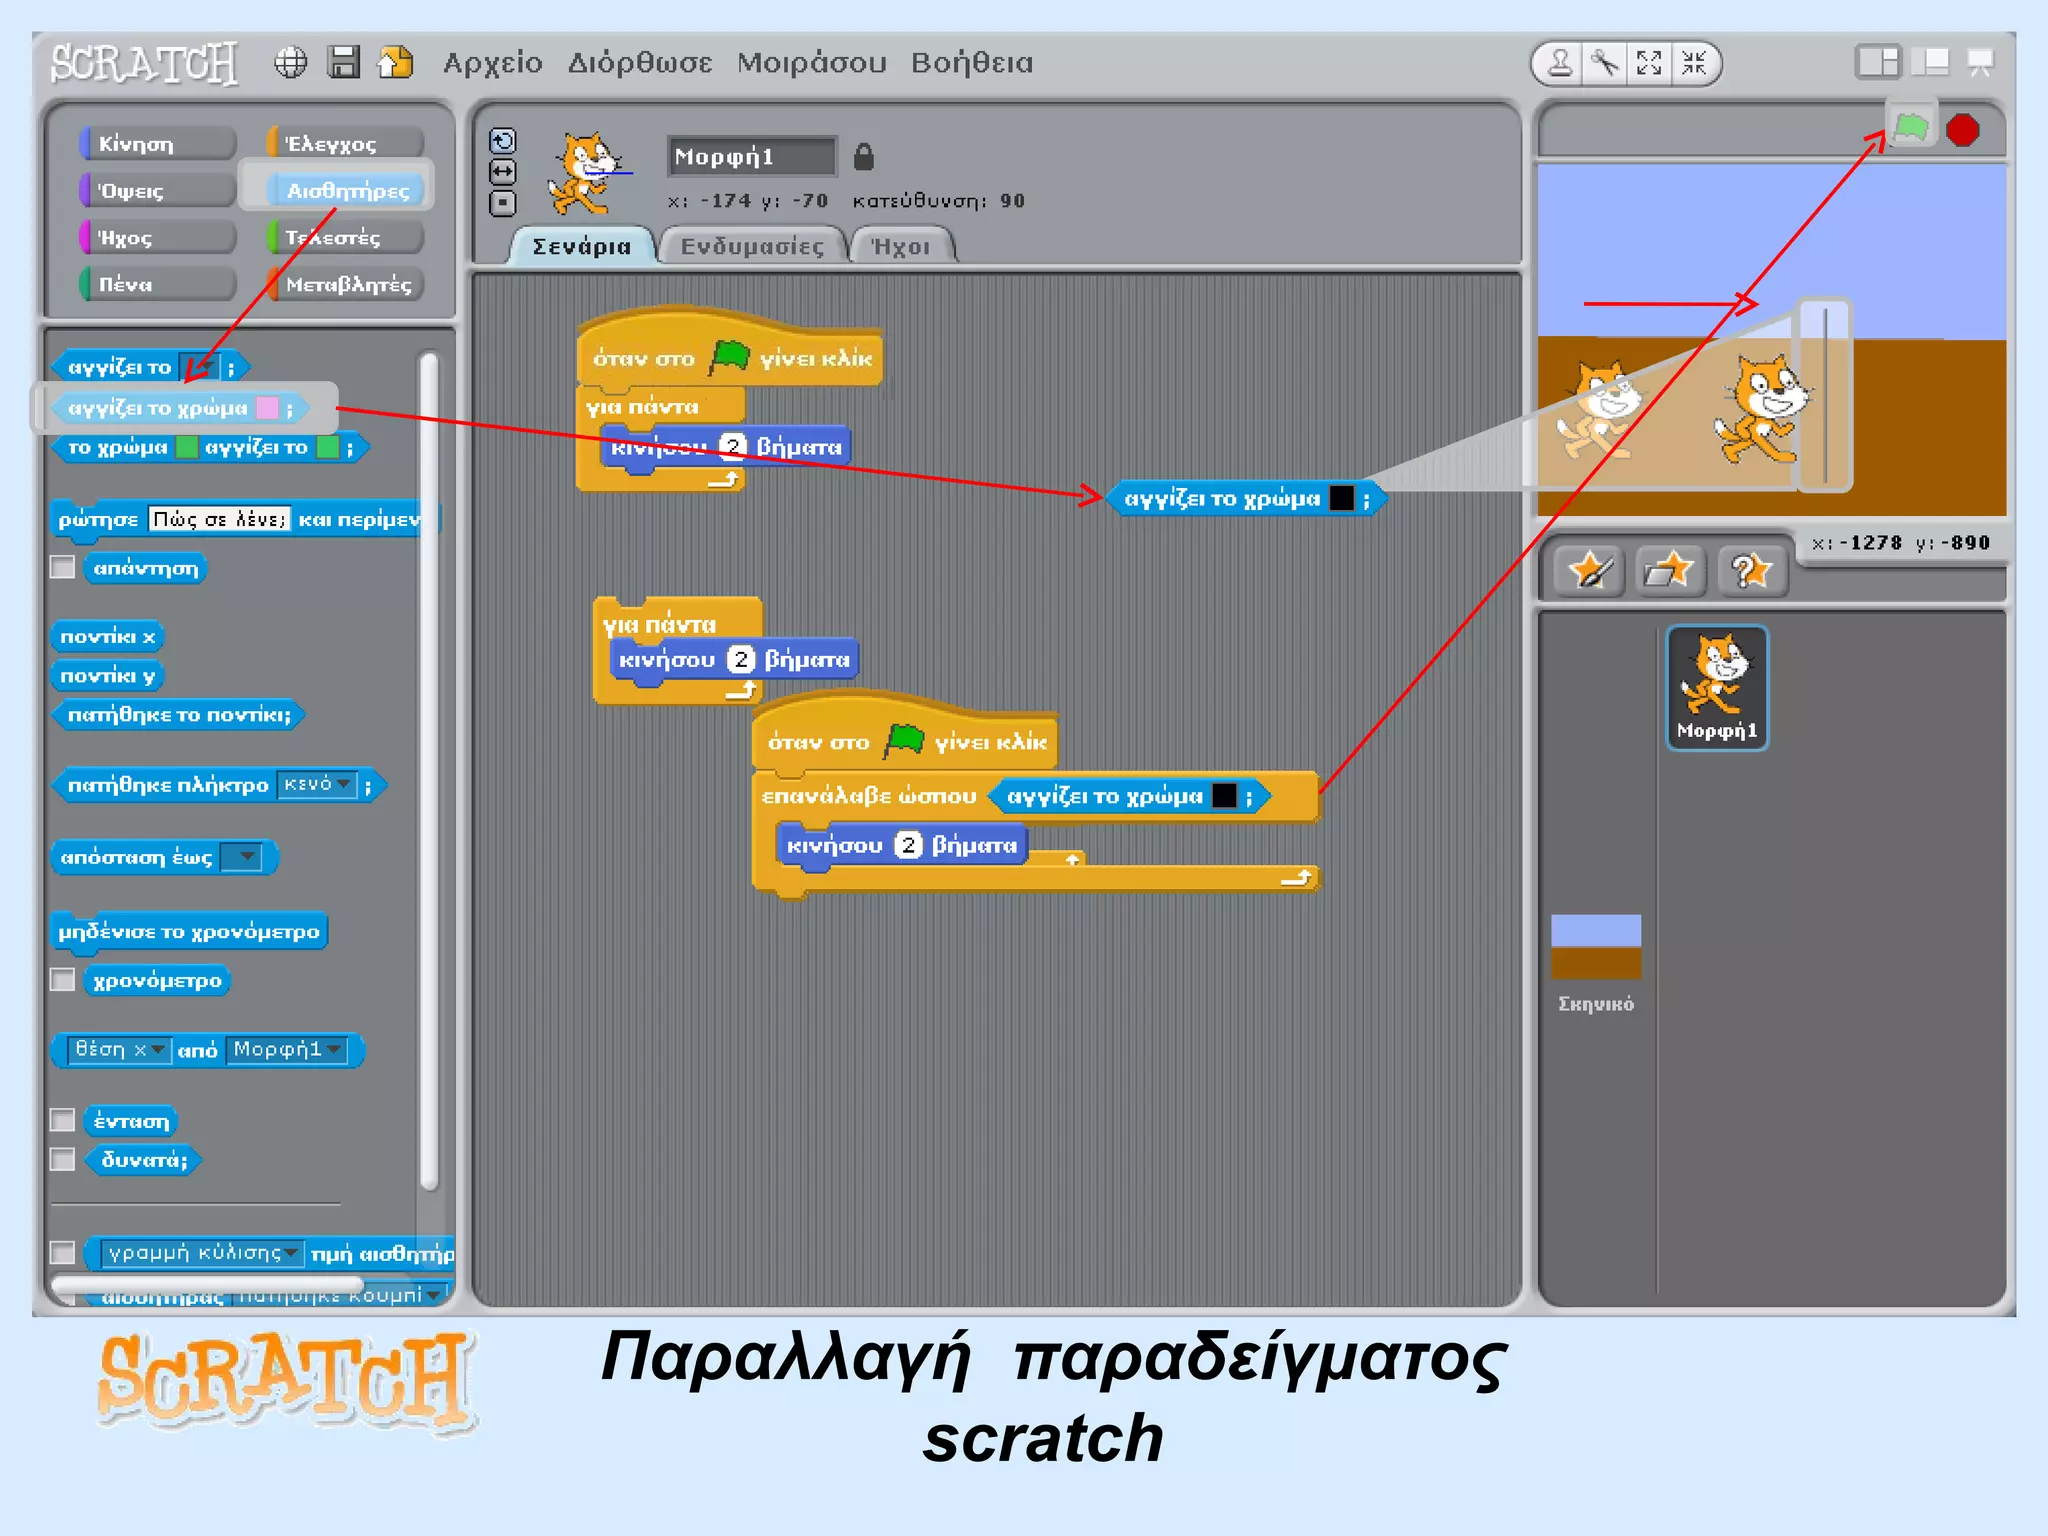Toggle the γραμμή κύλισης sensor checkbox
Viewport: 2048px width, 1536px height.
pyautogui.click(x=63, y=1252)
